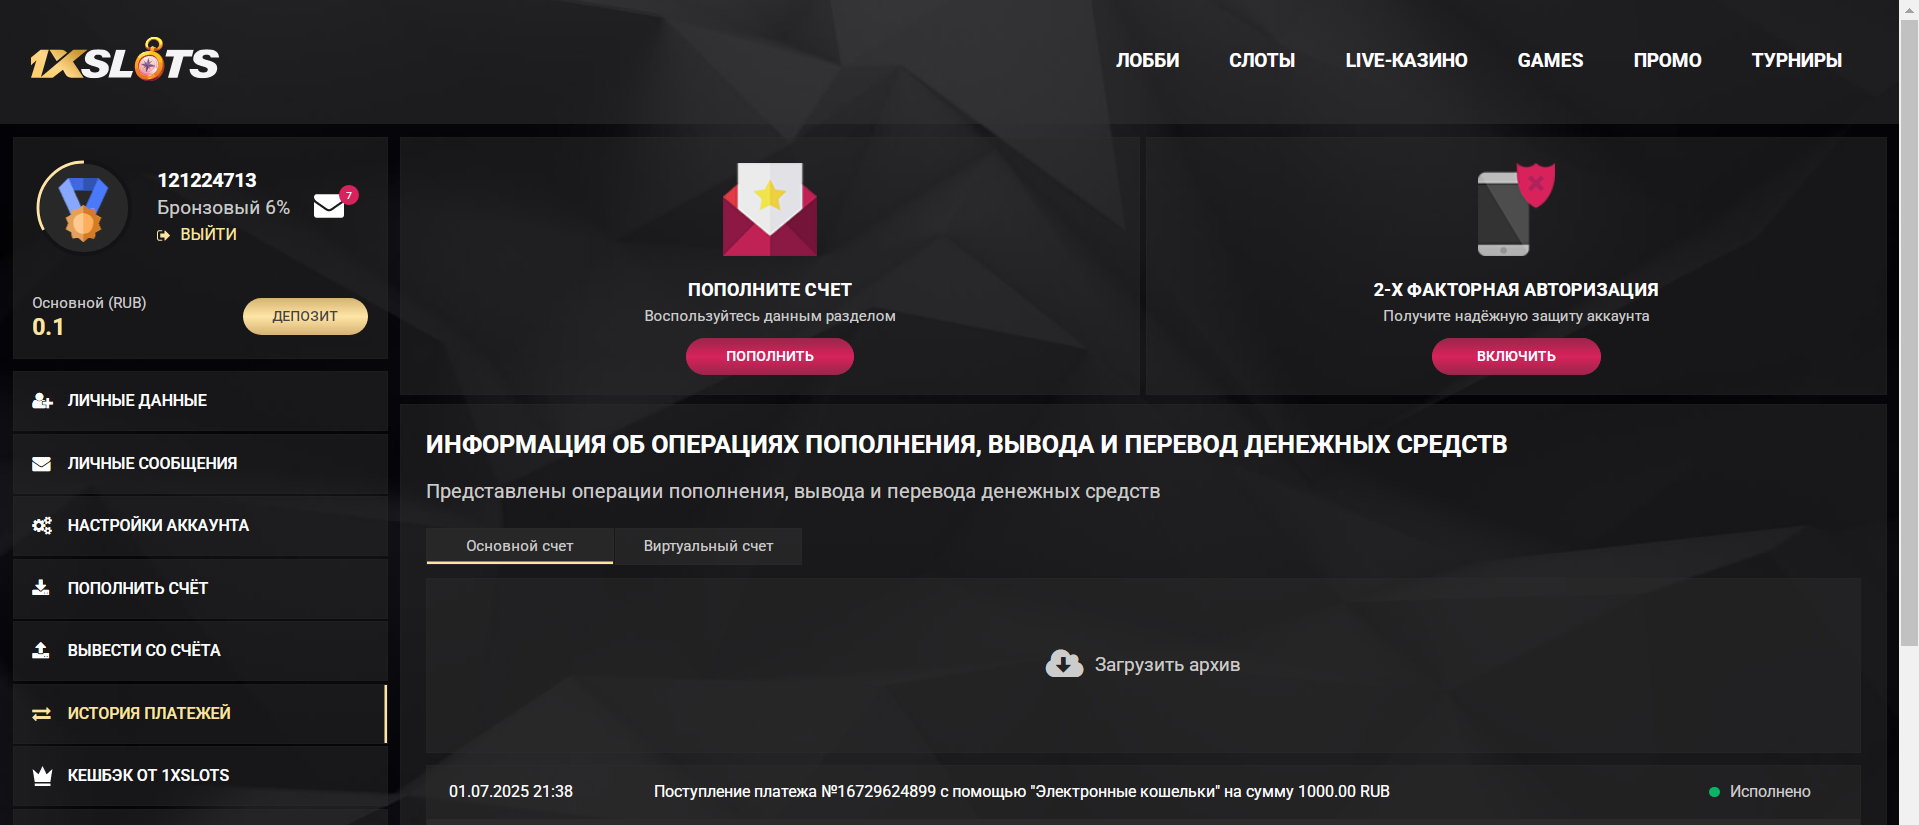The height and width of the screenshot is (825, 1919).
Task: Click the История платежей arrows icon
Action: pyautogui.click(x=42, y=714)
